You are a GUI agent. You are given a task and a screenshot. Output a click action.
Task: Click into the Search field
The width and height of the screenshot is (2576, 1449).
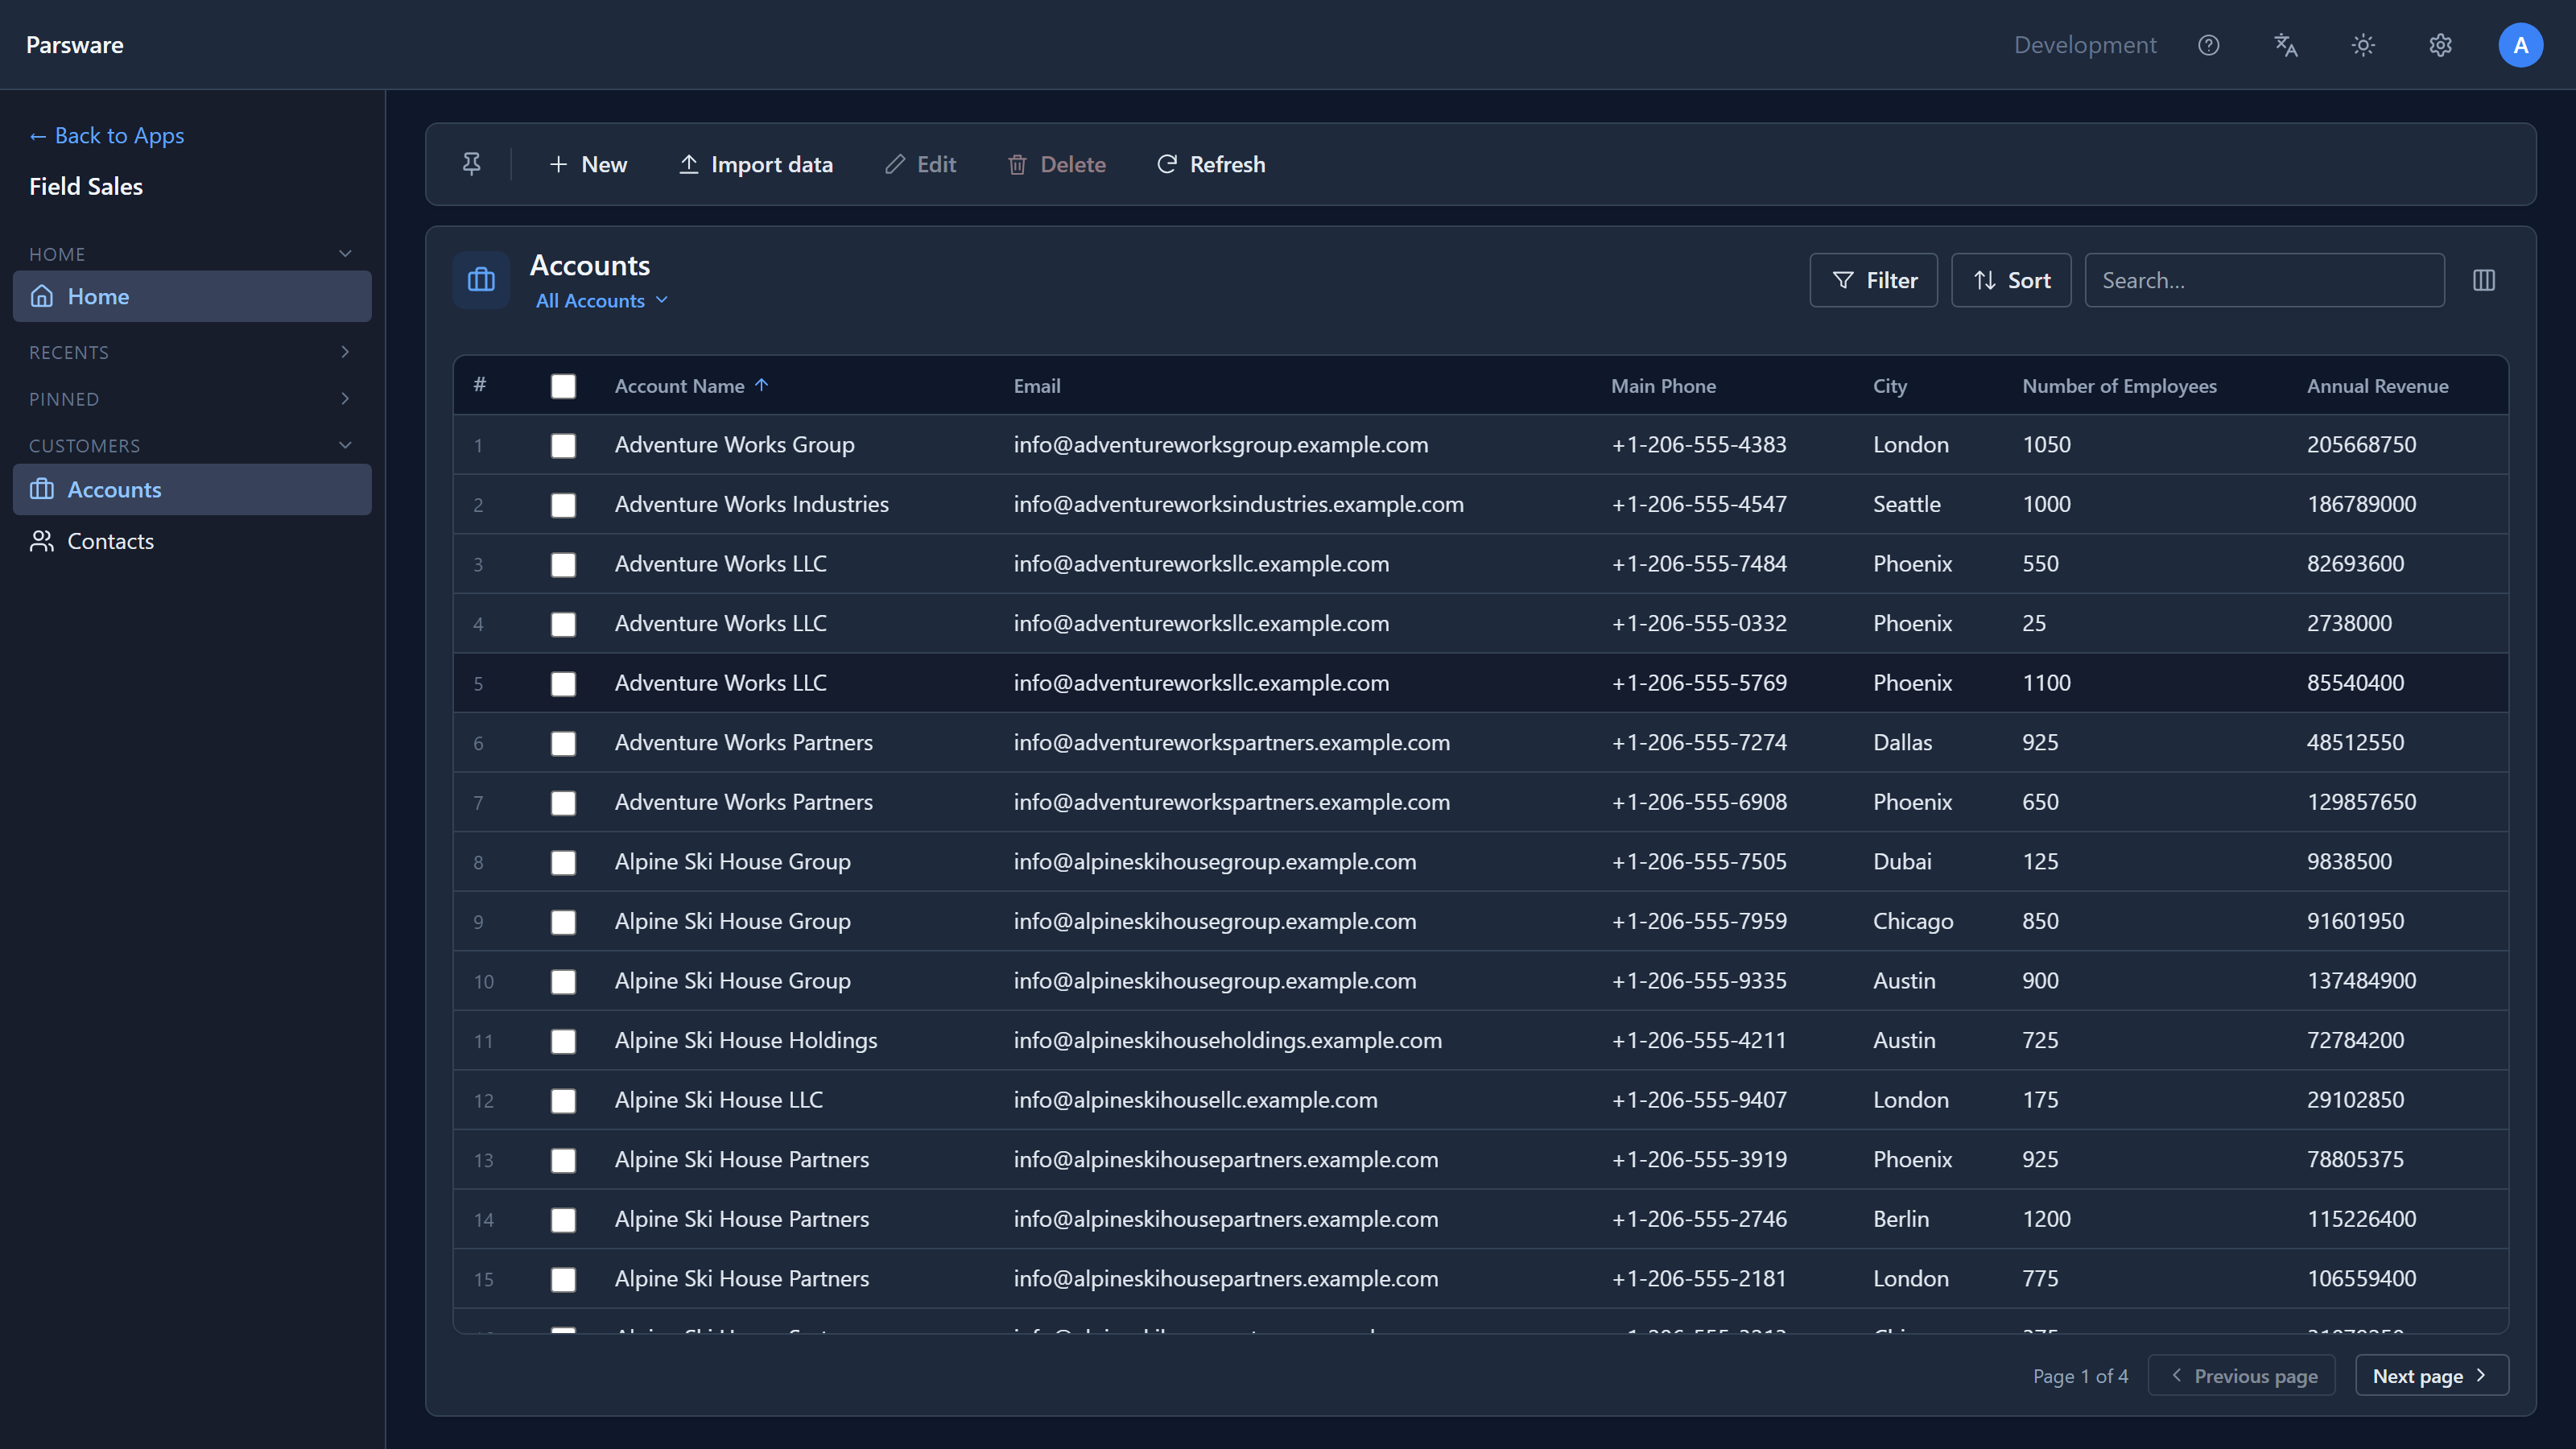2264,280
